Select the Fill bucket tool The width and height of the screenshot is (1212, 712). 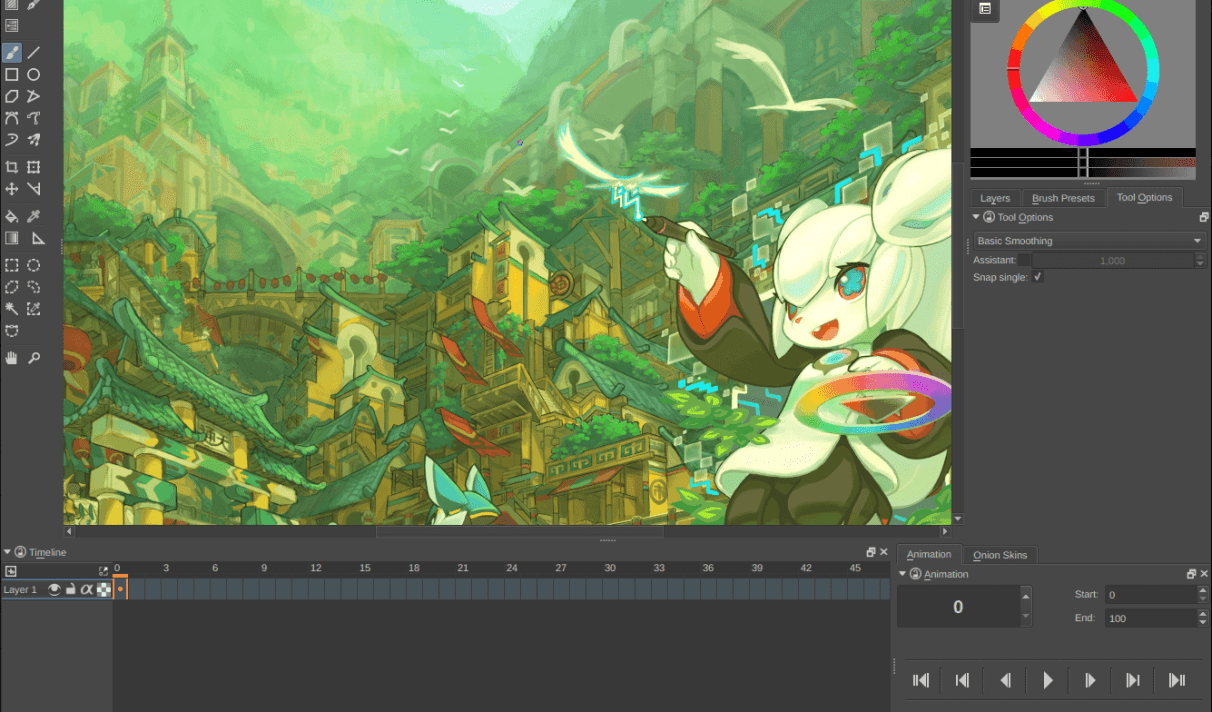(12, 216)
